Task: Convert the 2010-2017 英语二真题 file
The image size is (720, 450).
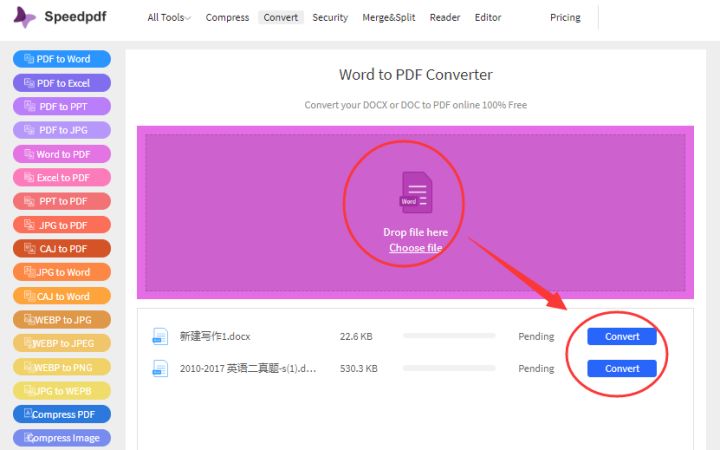Action: click(x=622, y=368)
